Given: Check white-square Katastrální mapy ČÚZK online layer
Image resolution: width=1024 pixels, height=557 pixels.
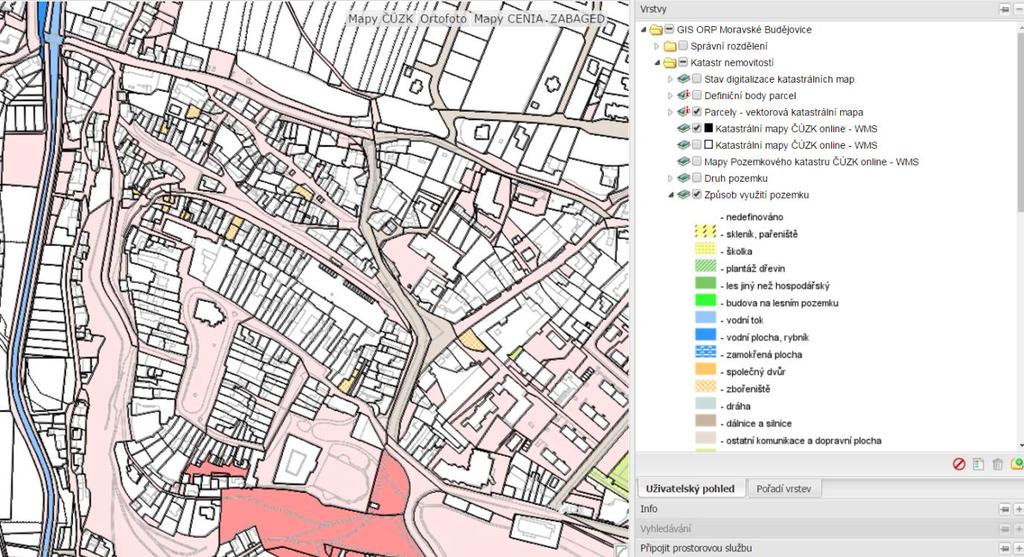Looking at the screenshot, I should 697,145.
